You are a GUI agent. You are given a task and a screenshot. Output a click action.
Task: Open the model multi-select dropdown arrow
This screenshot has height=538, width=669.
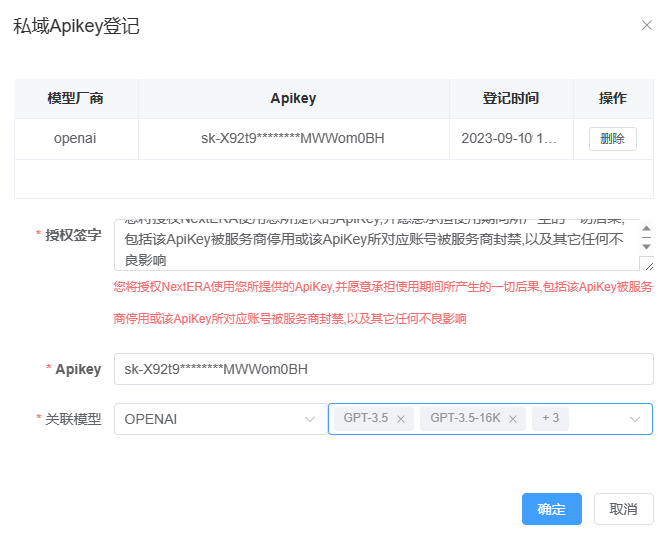pos(635,419)
